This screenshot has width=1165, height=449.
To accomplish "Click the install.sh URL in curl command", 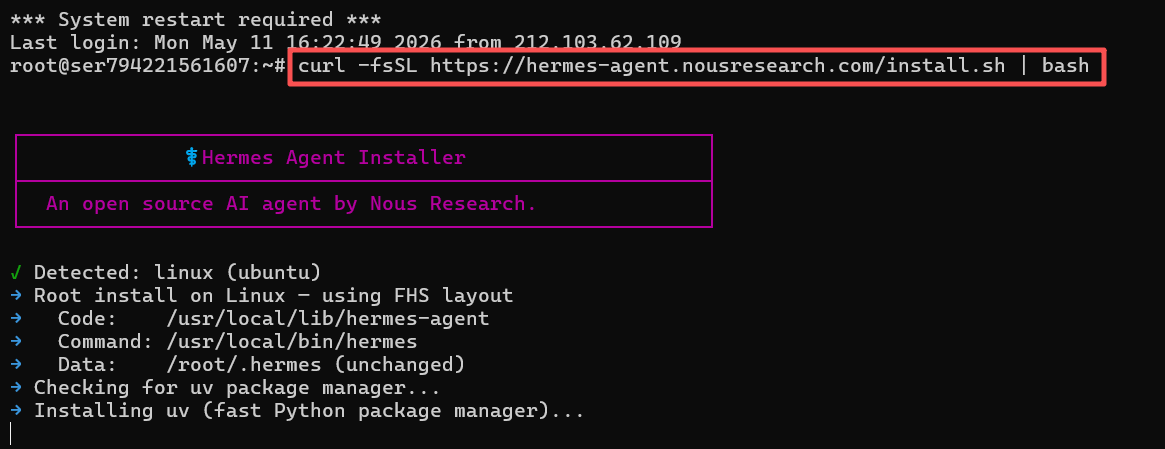I will coord(718,65).
